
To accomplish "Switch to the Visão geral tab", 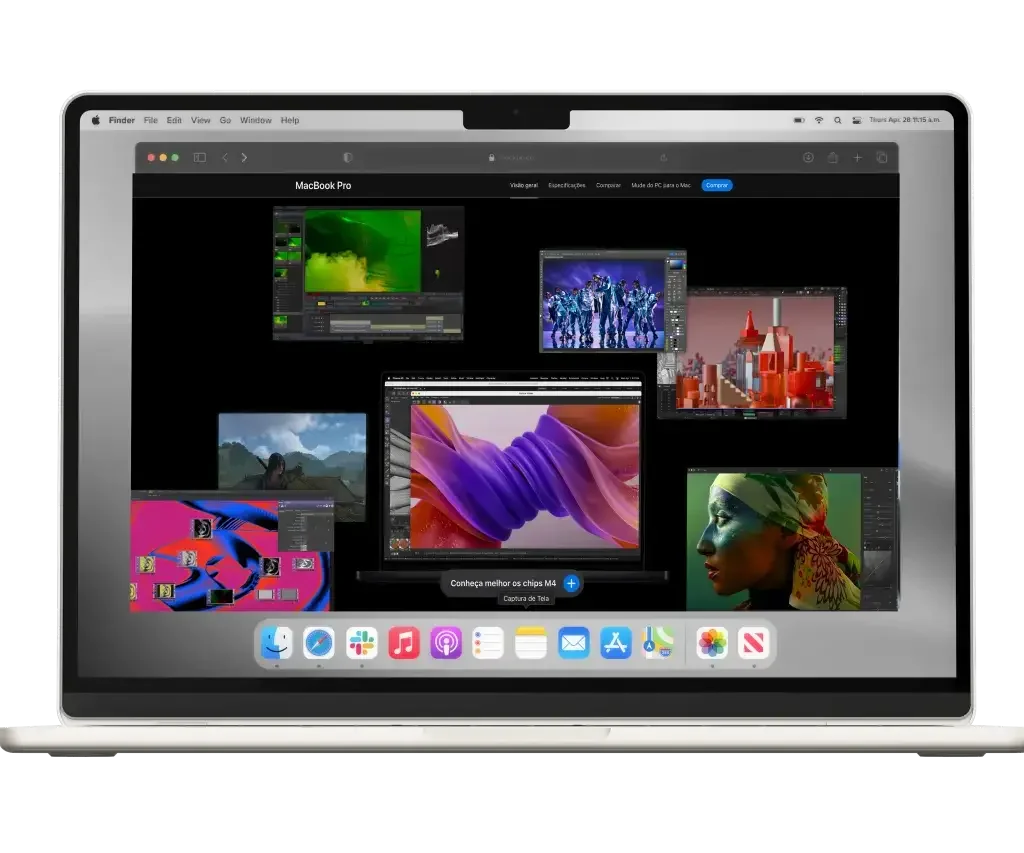I will tap(524, 185).
